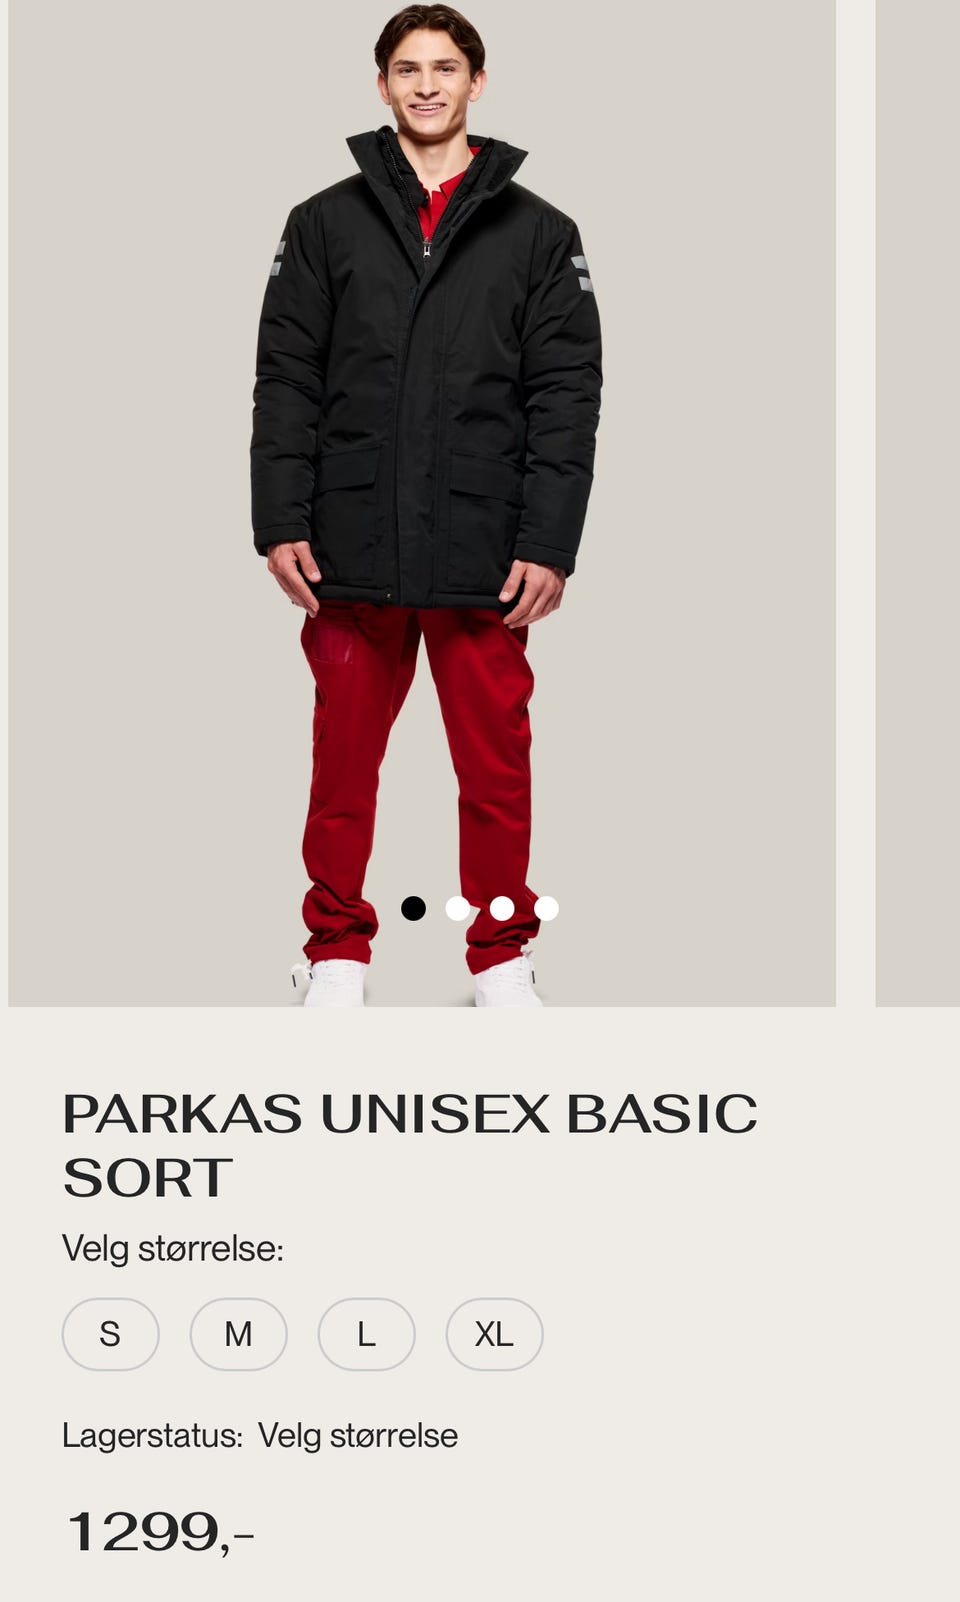Click the Lagerstatus label
Screen dimensions: 960x1602
point(152,1435)
